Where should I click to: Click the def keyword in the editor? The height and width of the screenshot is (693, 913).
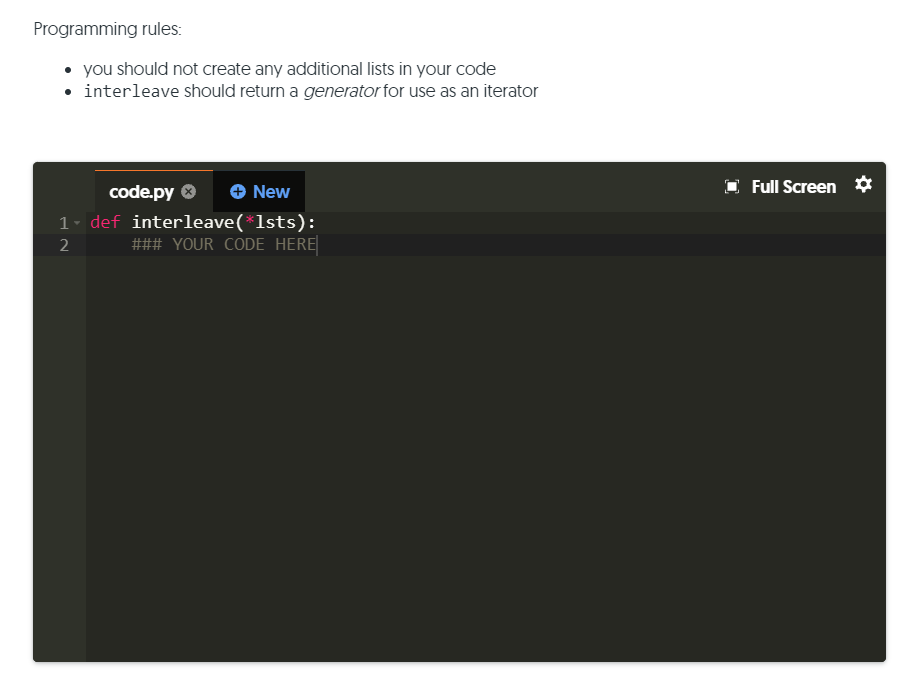coord(105,222)
